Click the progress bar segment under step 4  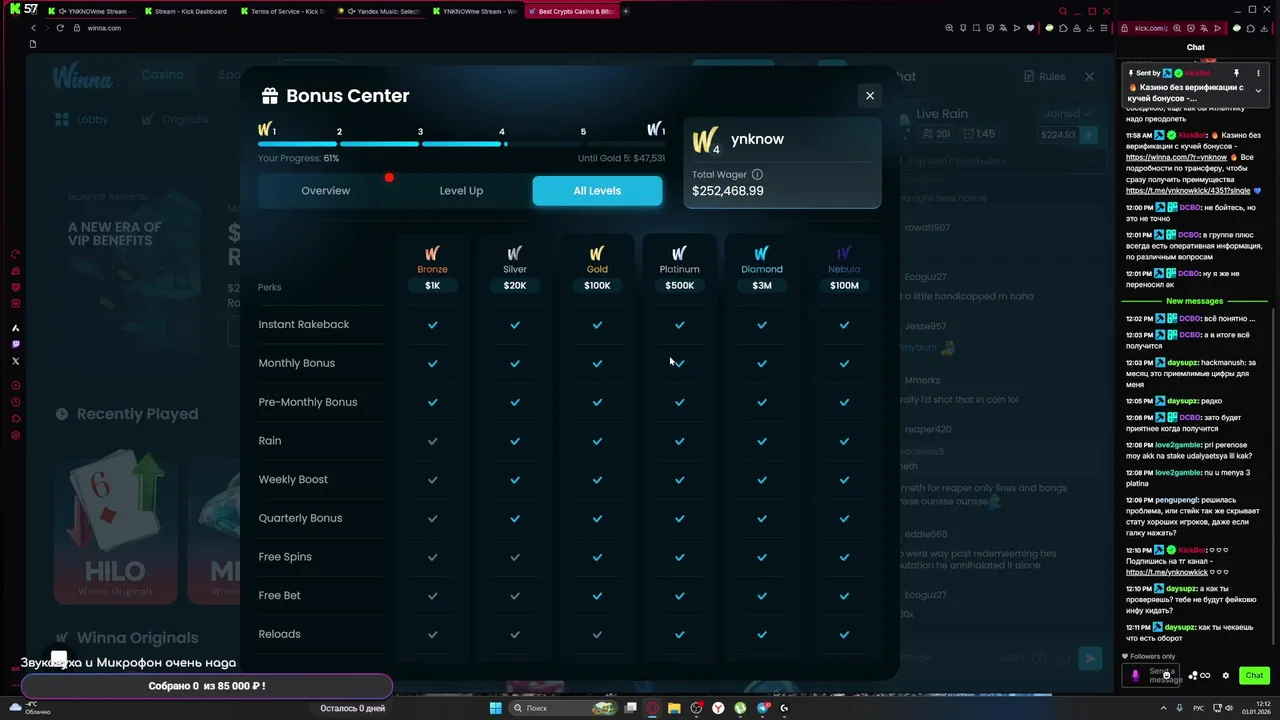[x=543, y=144]
